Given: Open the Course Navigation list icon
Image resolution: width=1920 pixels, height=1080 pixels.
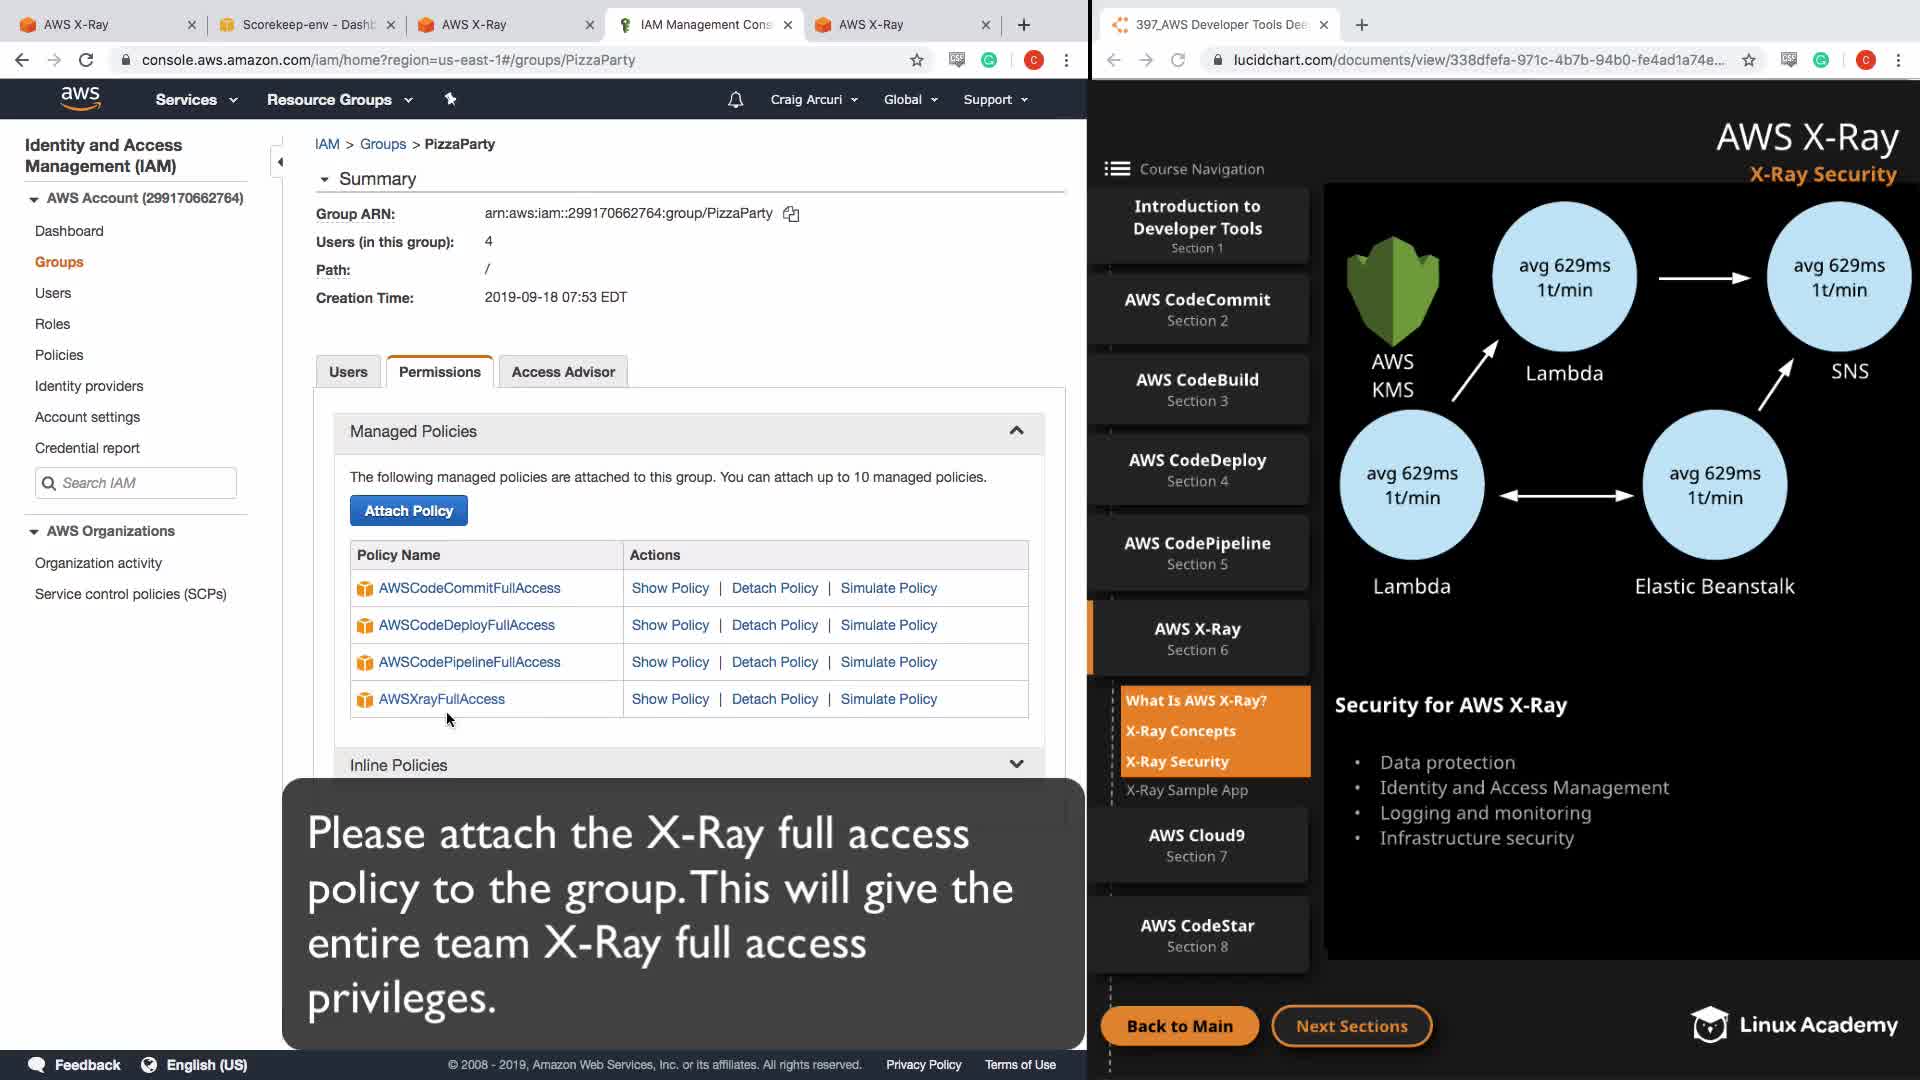Looking at the screenshot, I should pos(1117,169).
